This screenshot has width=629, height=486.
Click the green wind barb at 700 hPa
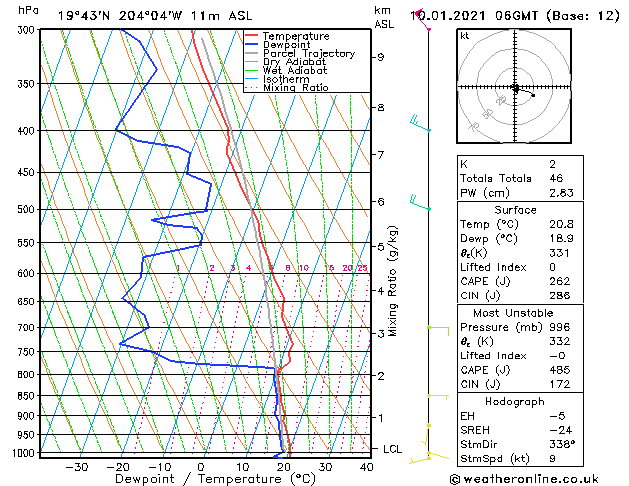pyautogui.click(x=438, y=330)
